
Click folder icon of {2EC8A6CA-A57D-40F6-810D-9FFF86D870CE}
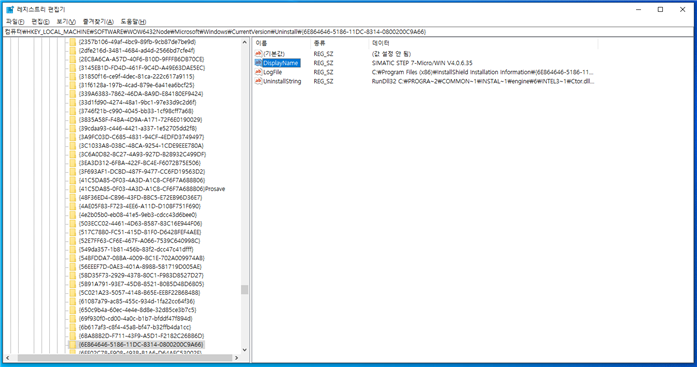[72, 59]
